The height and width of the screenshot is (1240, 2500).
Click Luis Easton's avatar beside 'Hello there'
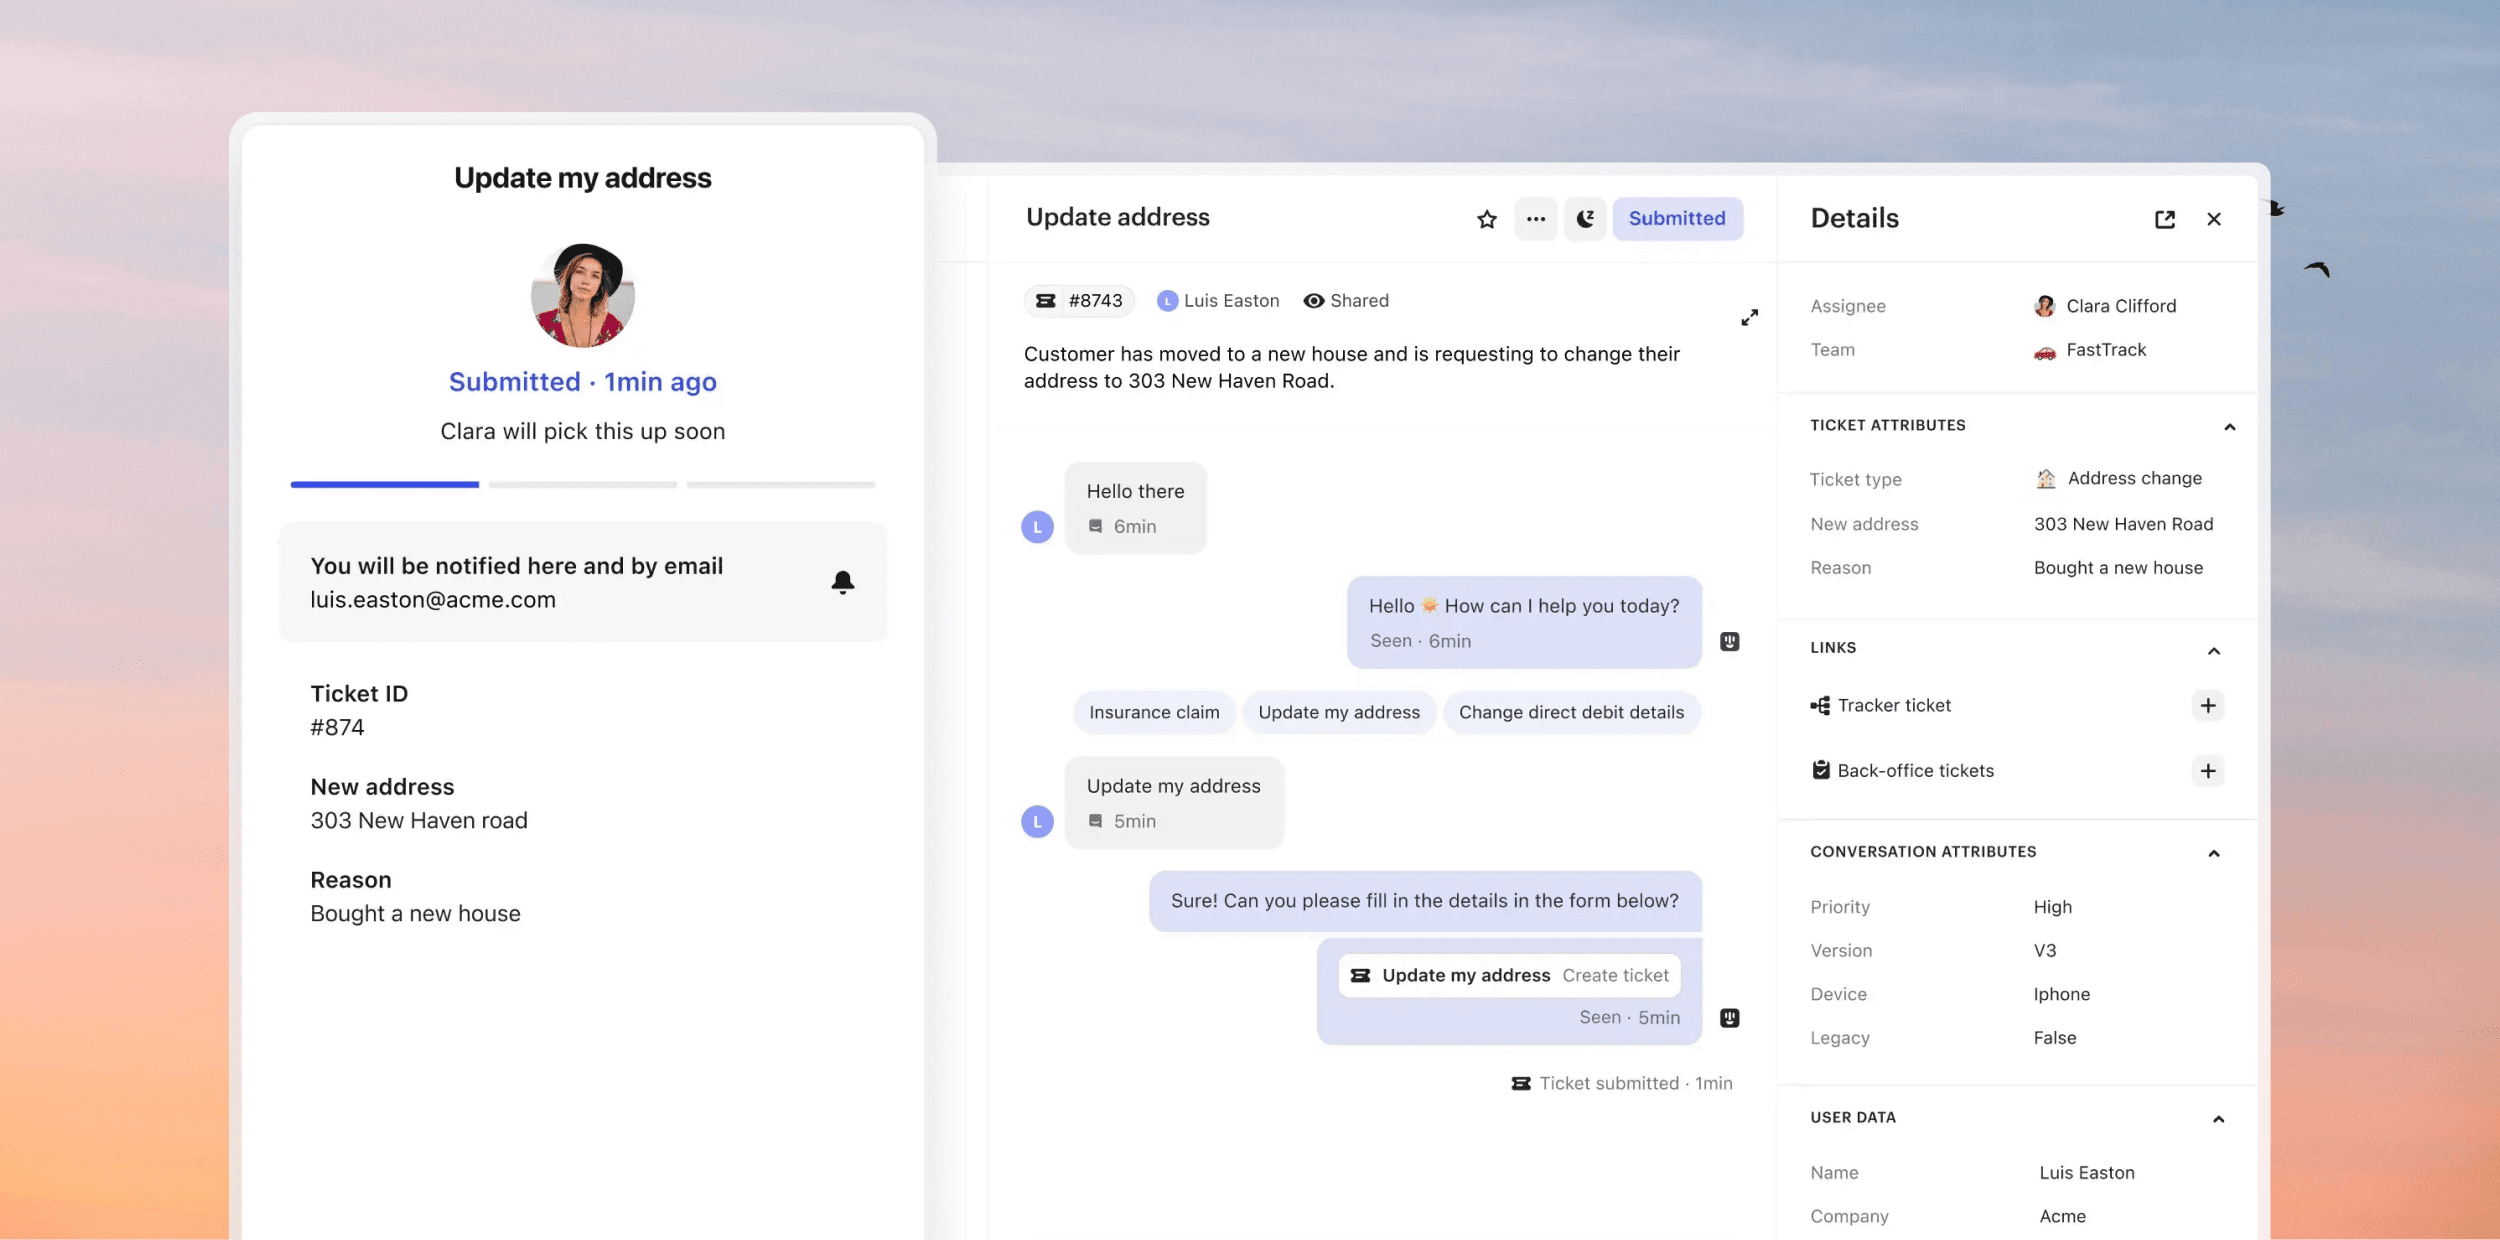tap(1037, 526)
